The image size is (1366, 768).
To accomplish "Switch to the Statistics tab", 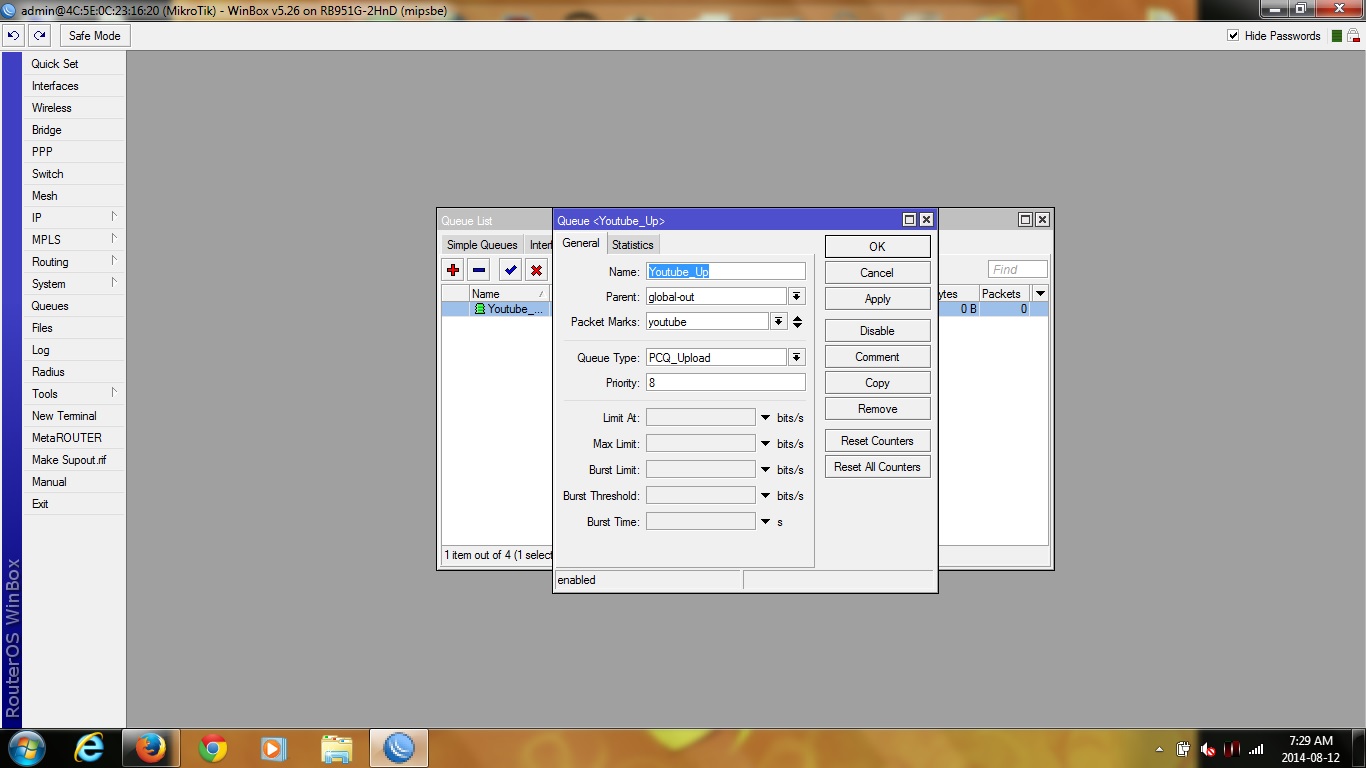I will [x=632, y=245].
